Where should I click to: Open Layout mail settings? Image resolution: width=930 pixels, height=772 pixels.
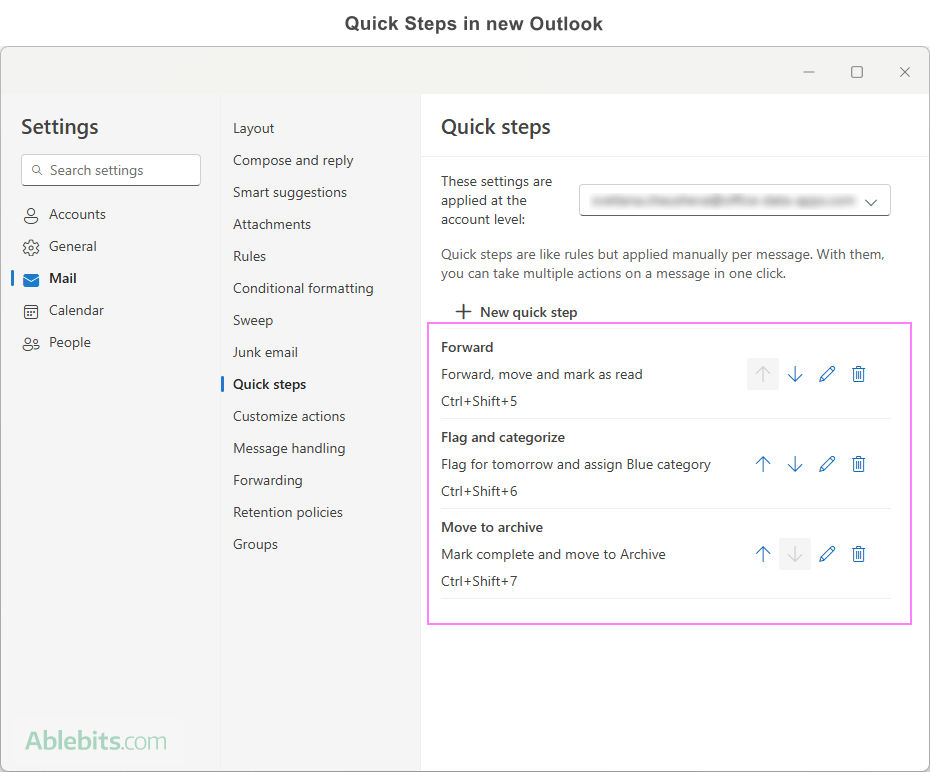pyautogui.click(x=253, y=128)
